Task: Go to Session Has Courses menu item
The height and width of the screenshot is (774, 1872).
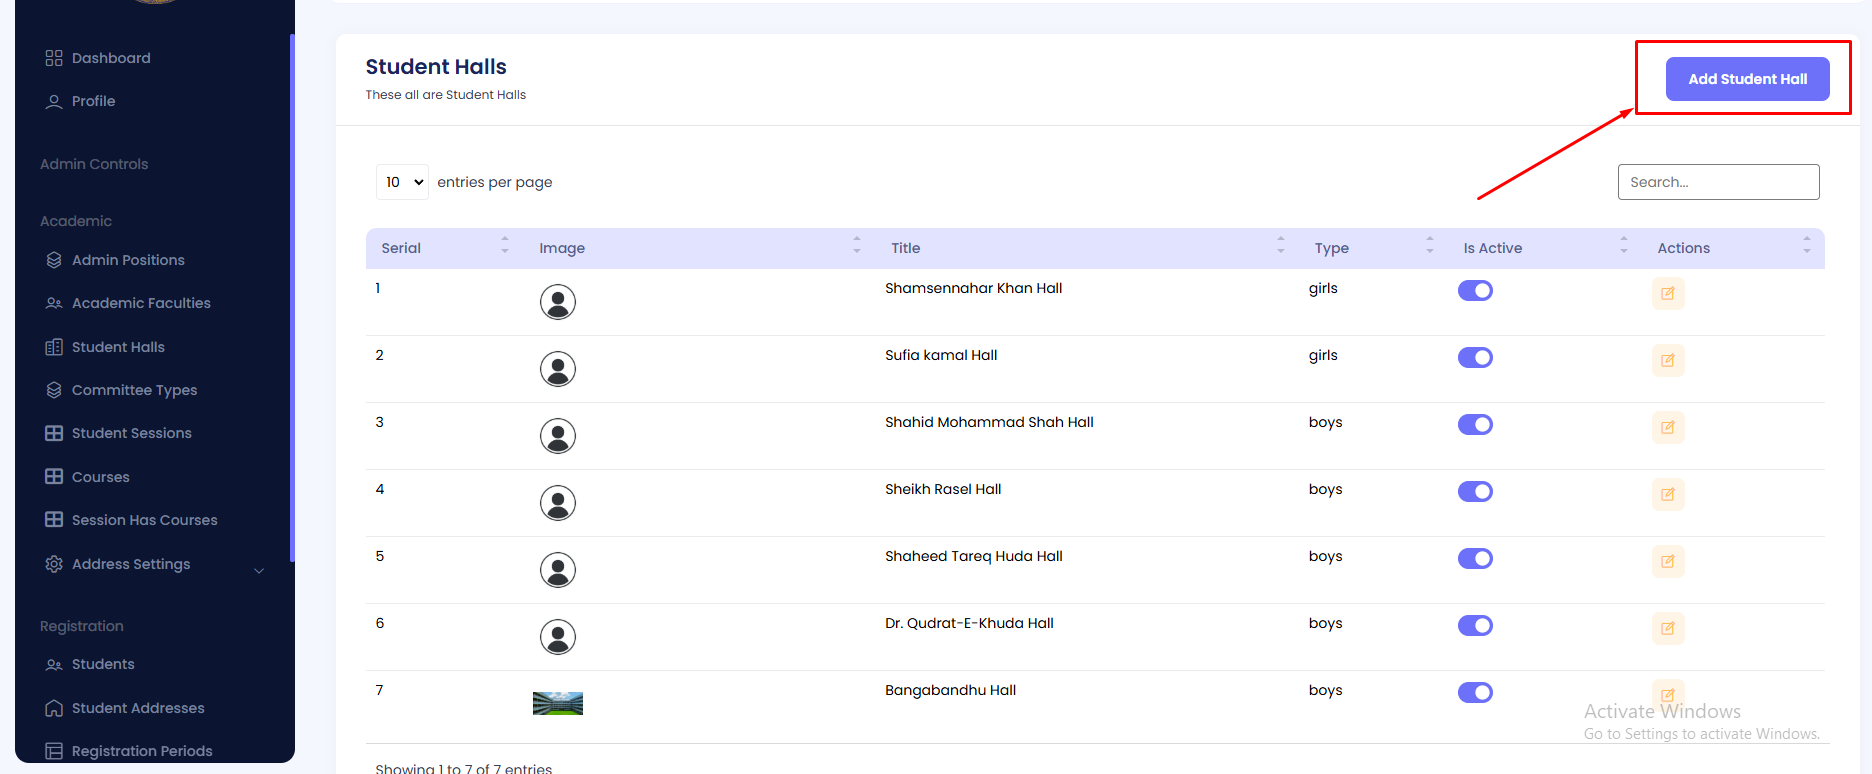Action: click(144, 520)
